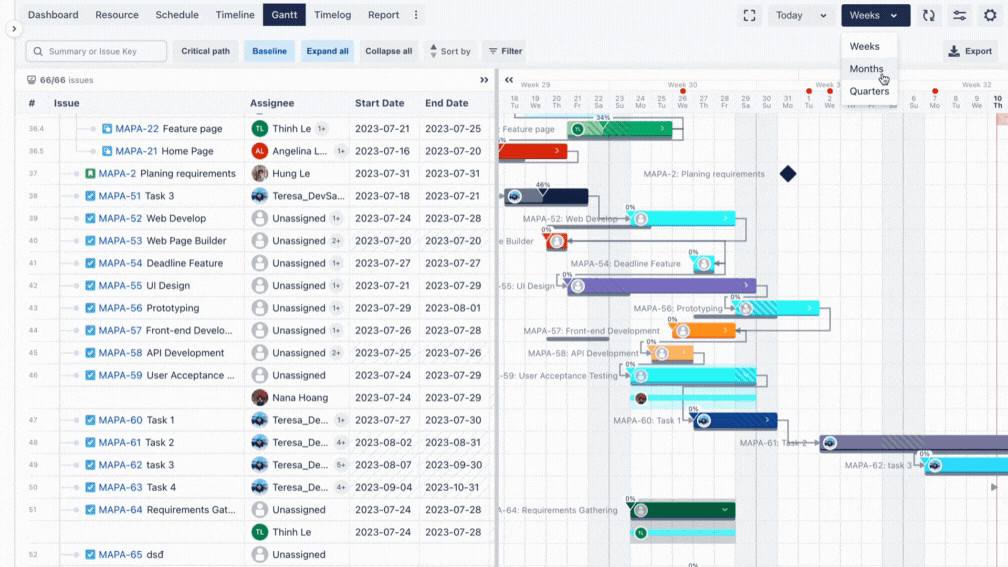1008x567 pixels.
Task: Expand the MAPA-55 UI Design bar arrow
Action: (x=746, y=285)
